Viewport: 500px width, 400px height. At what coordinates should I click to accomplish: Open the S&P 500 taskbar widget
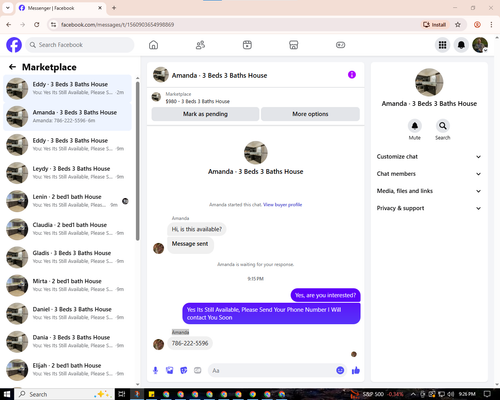tap(377, 394)
